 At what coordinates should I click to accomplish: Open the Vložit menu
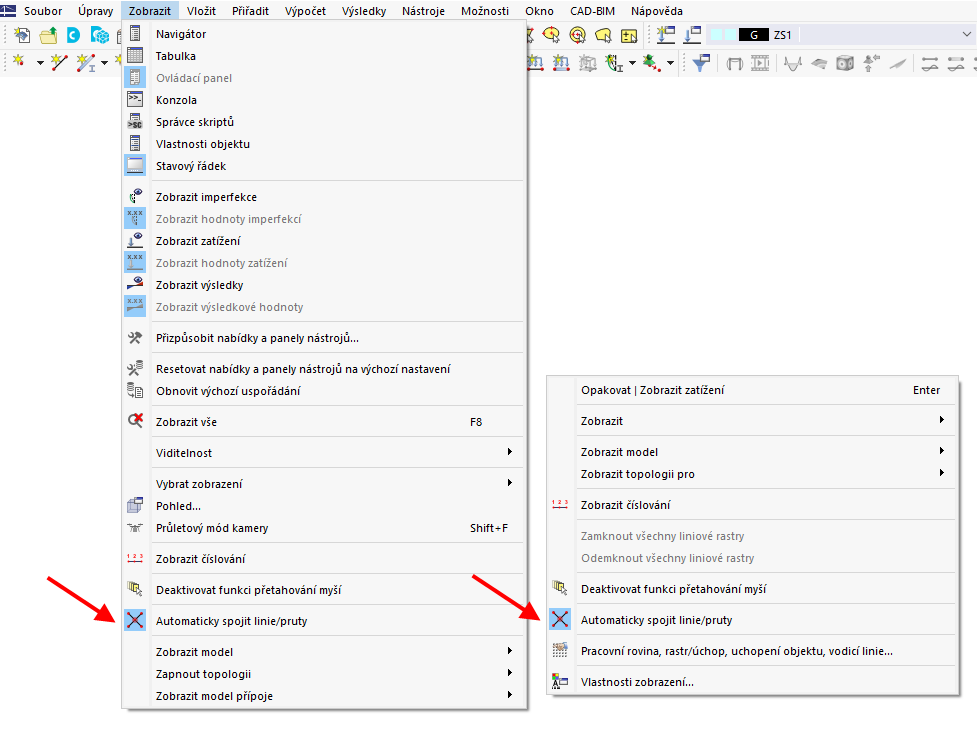tap(201, 11)
